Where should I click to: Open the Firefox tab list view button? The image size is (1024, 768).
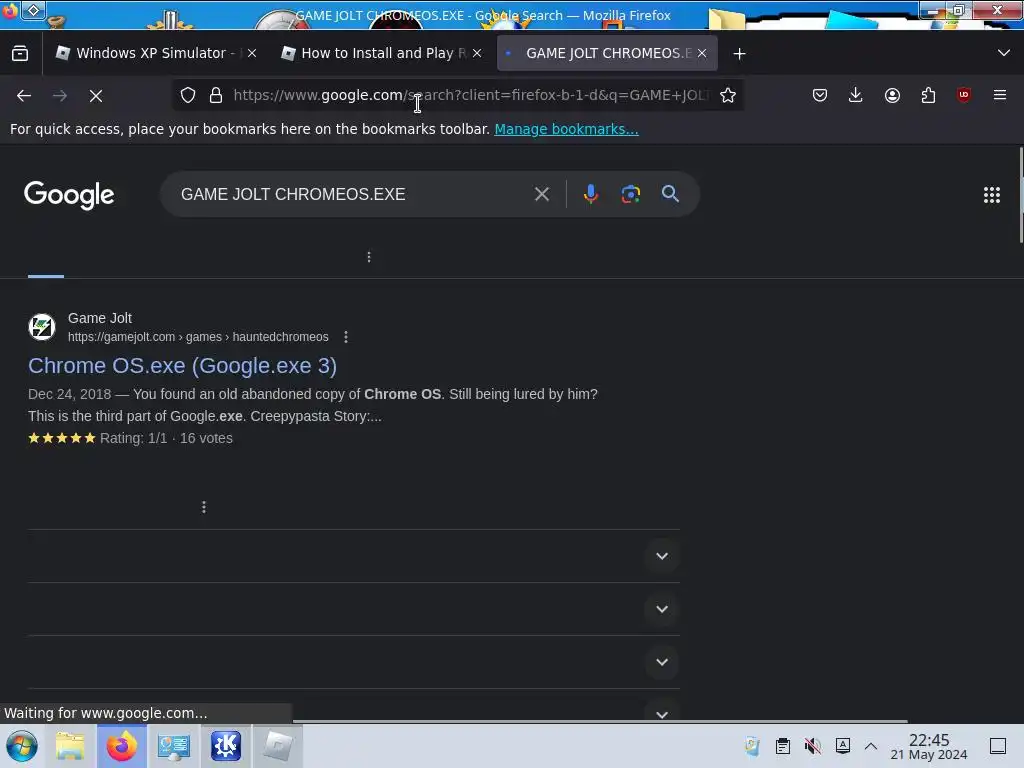pyautogui.click(x=20, y=54)
